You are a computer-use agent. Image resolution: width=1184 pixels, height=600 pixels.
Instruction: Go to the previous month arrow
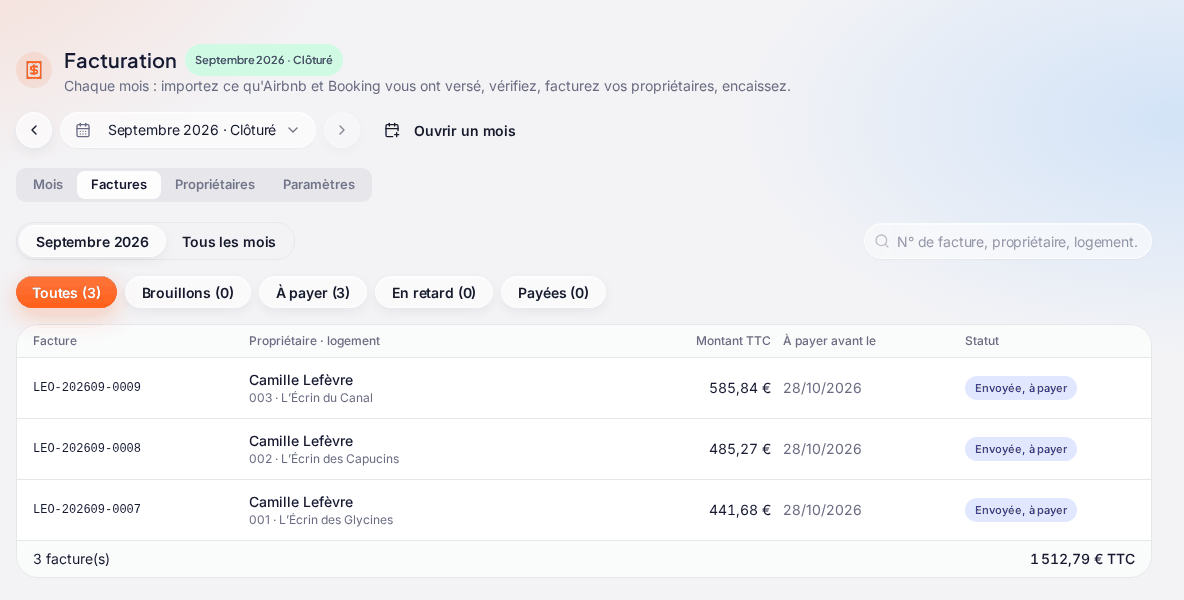34,131
